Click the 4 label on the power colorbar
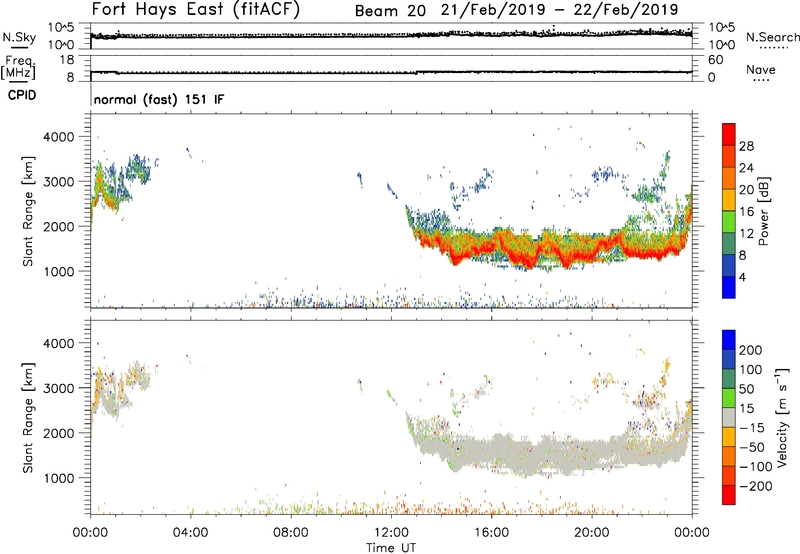Viewport: 800px width, 554px height. point(742,277)
